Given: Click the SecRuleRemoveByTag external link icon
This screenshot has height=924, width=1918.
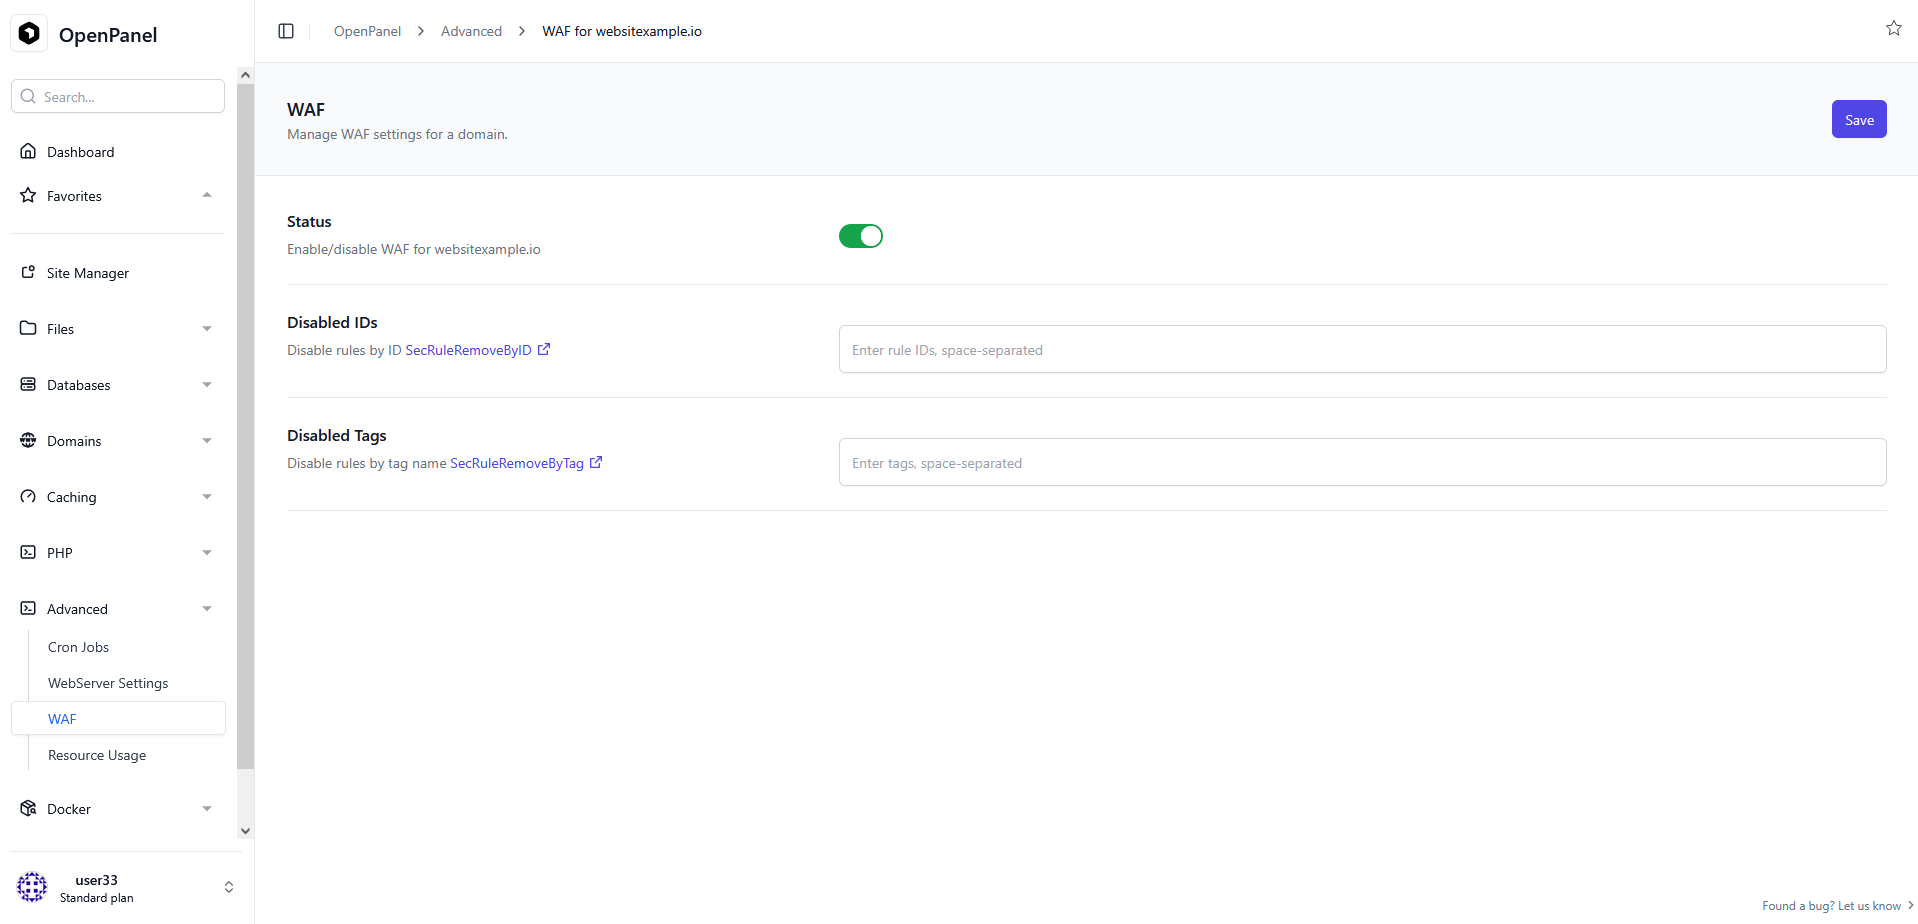Looking at the screenshot, I should point(596,463).
